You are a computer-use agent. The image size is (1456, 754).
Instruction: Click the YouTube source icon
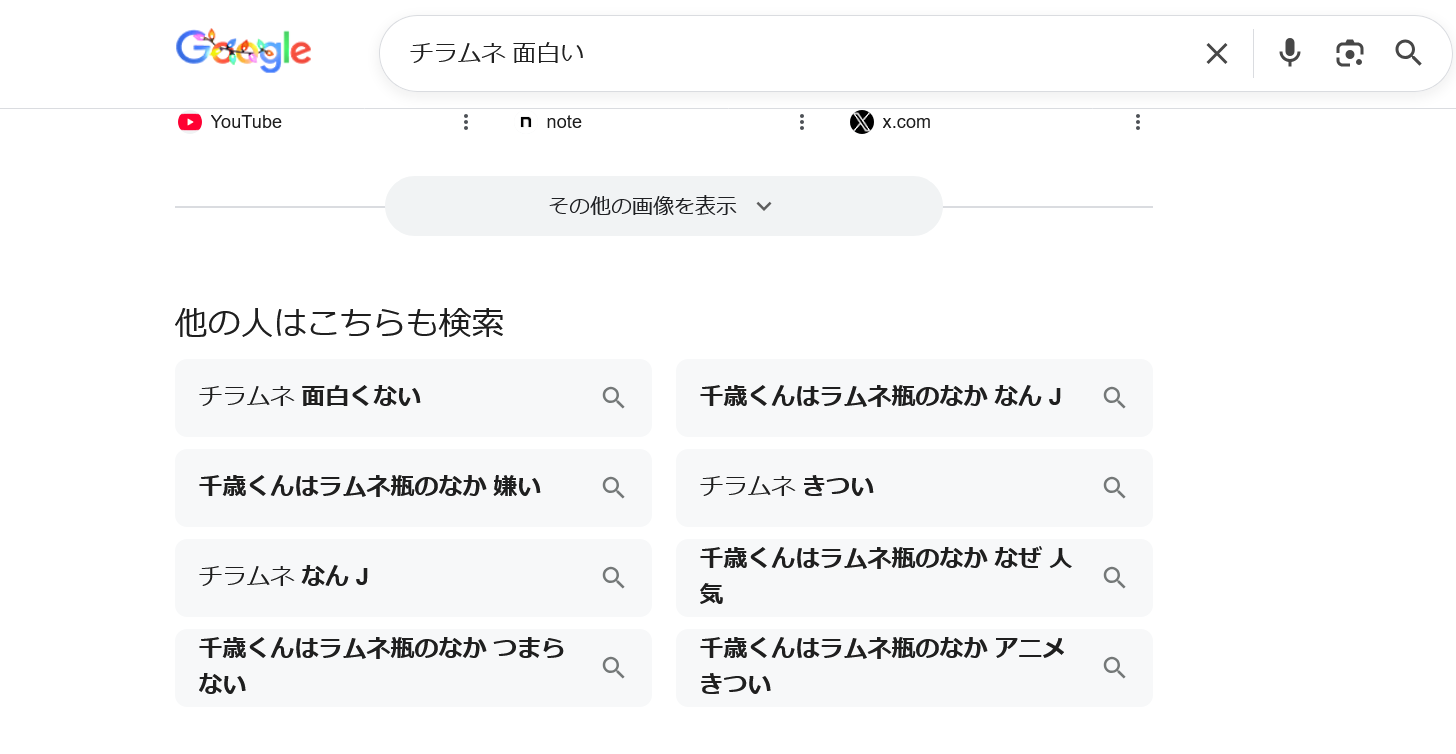pos(190,122)
